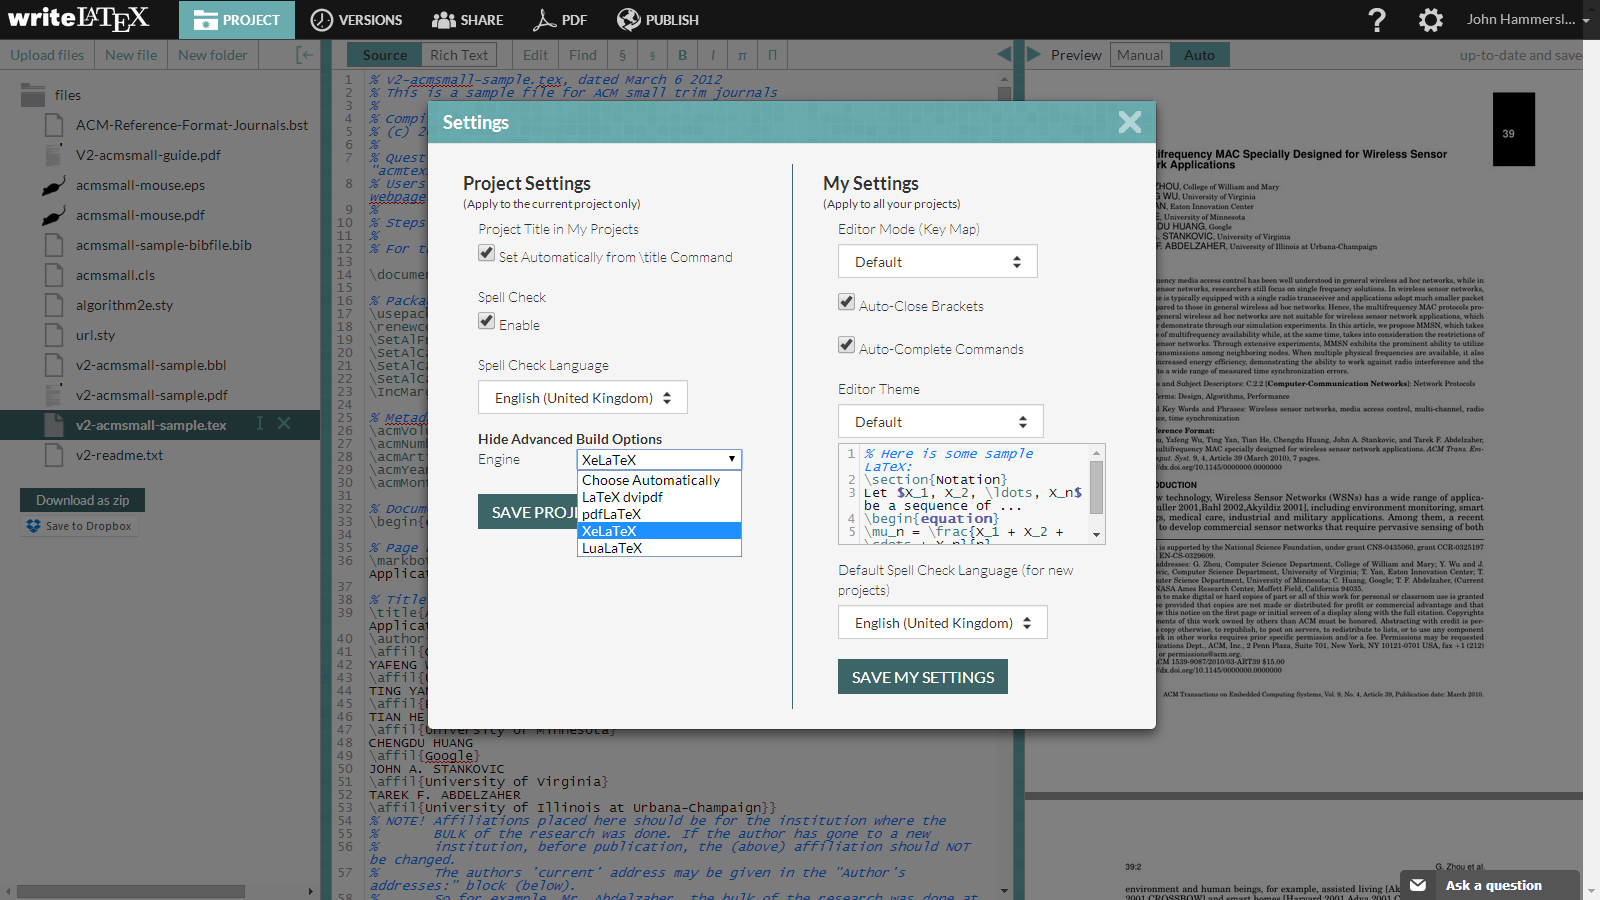This screenshot has height=900, width=1600.
Task: Close the Settings dialog with the X
Action: coord(1130,122)
